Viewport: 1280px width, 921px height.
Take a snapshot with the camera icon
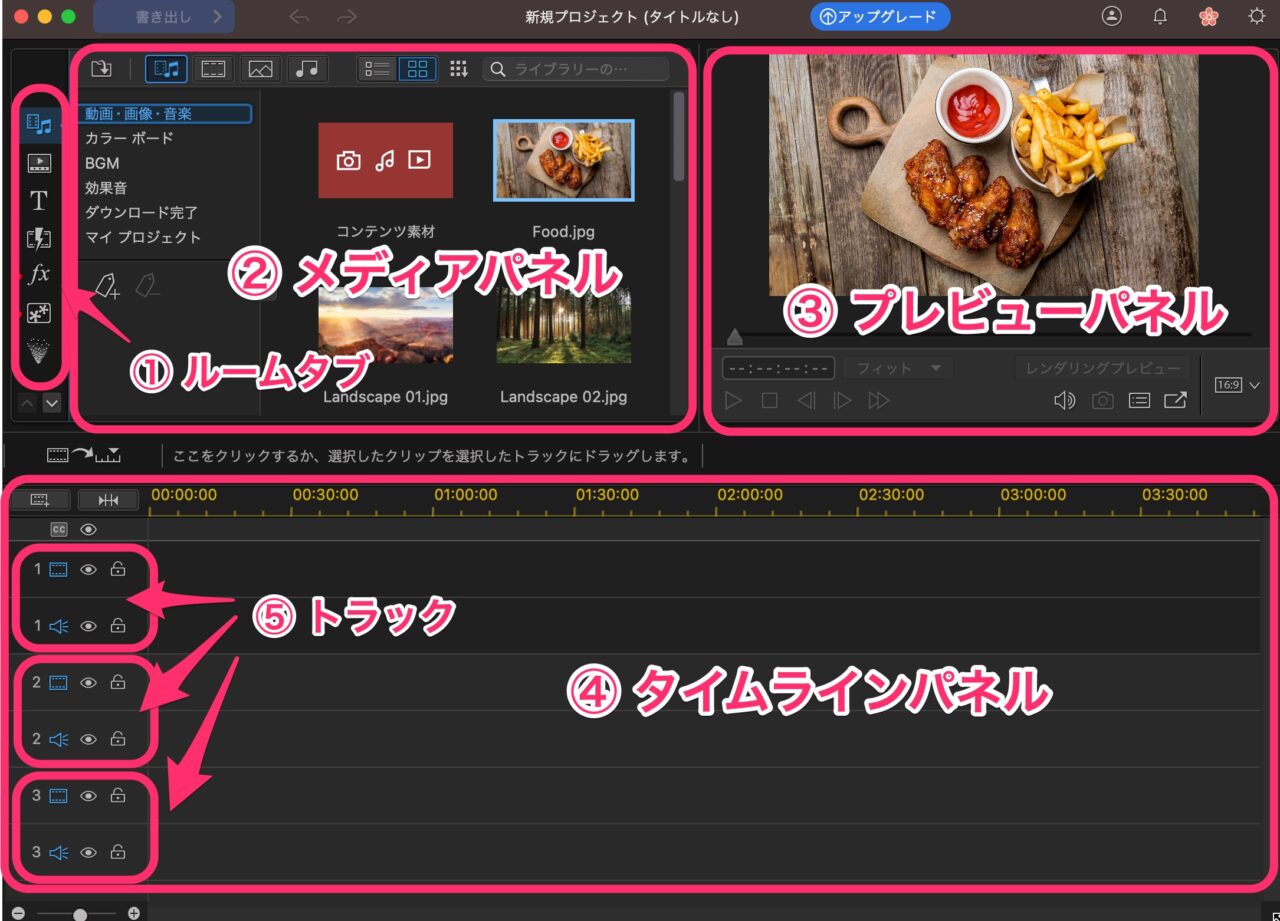point(1102,401)
